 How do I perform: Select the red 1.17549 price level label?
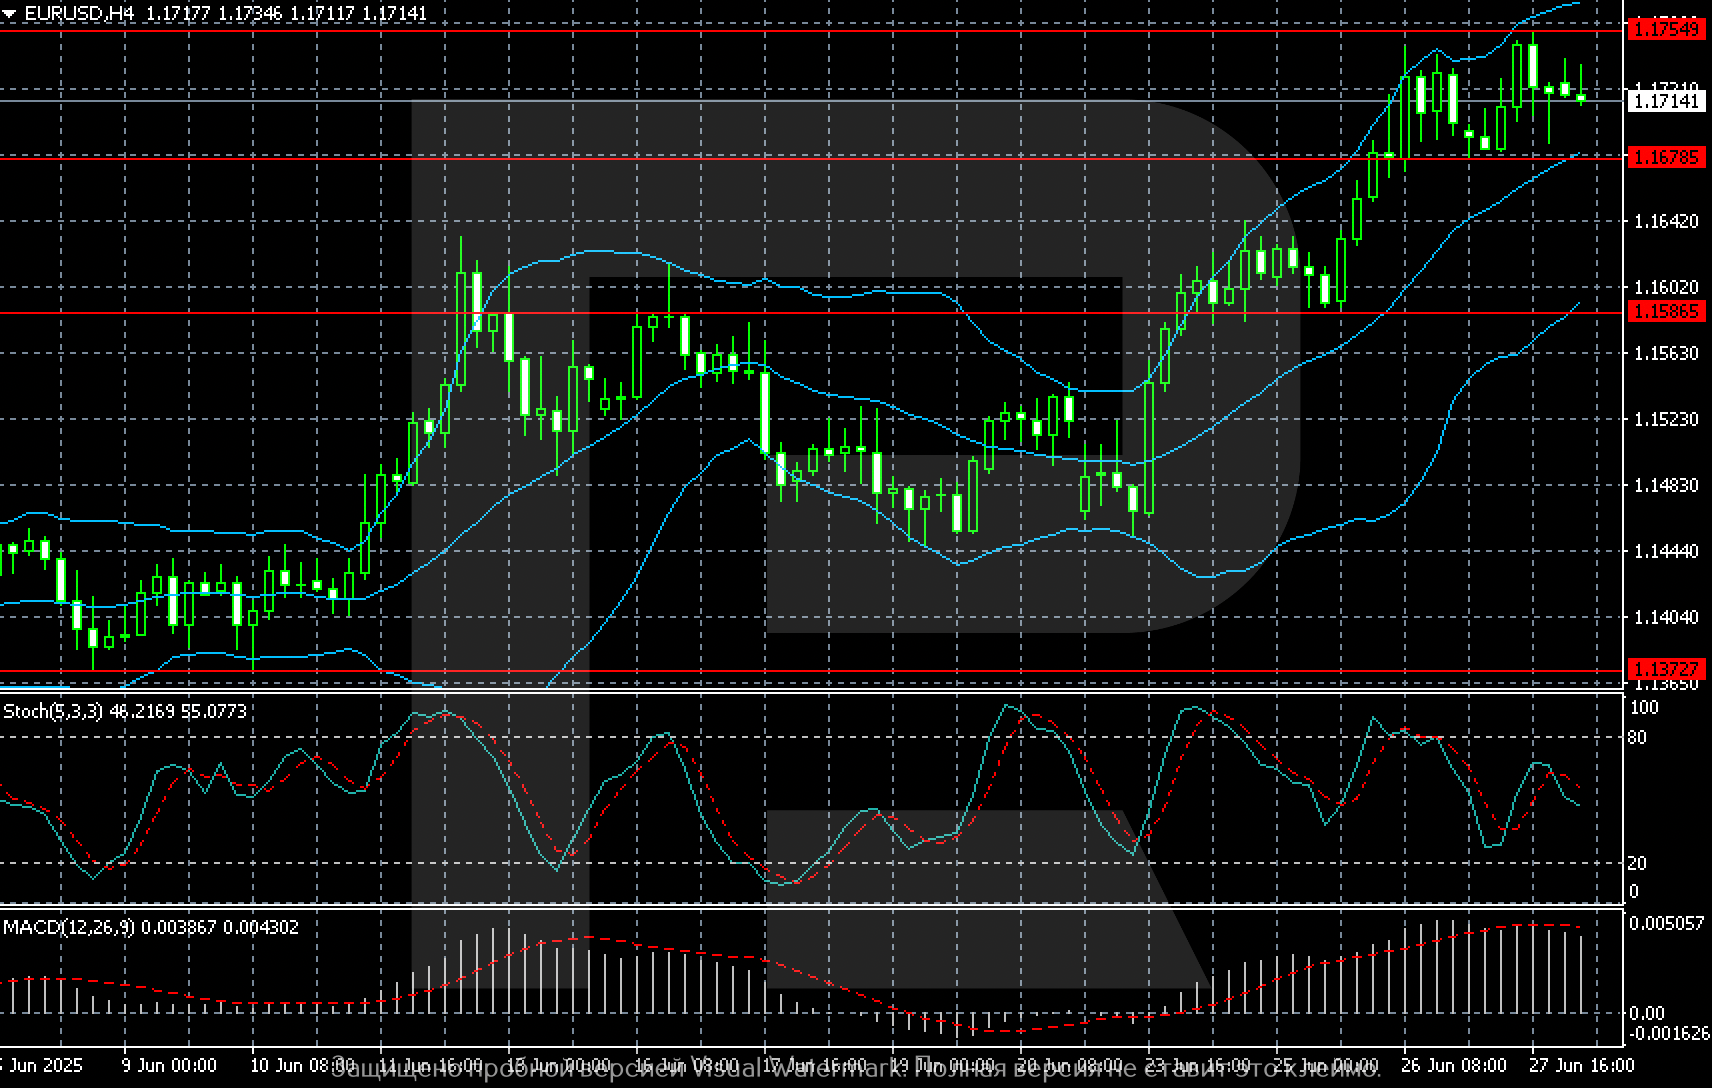point(1666,29)
